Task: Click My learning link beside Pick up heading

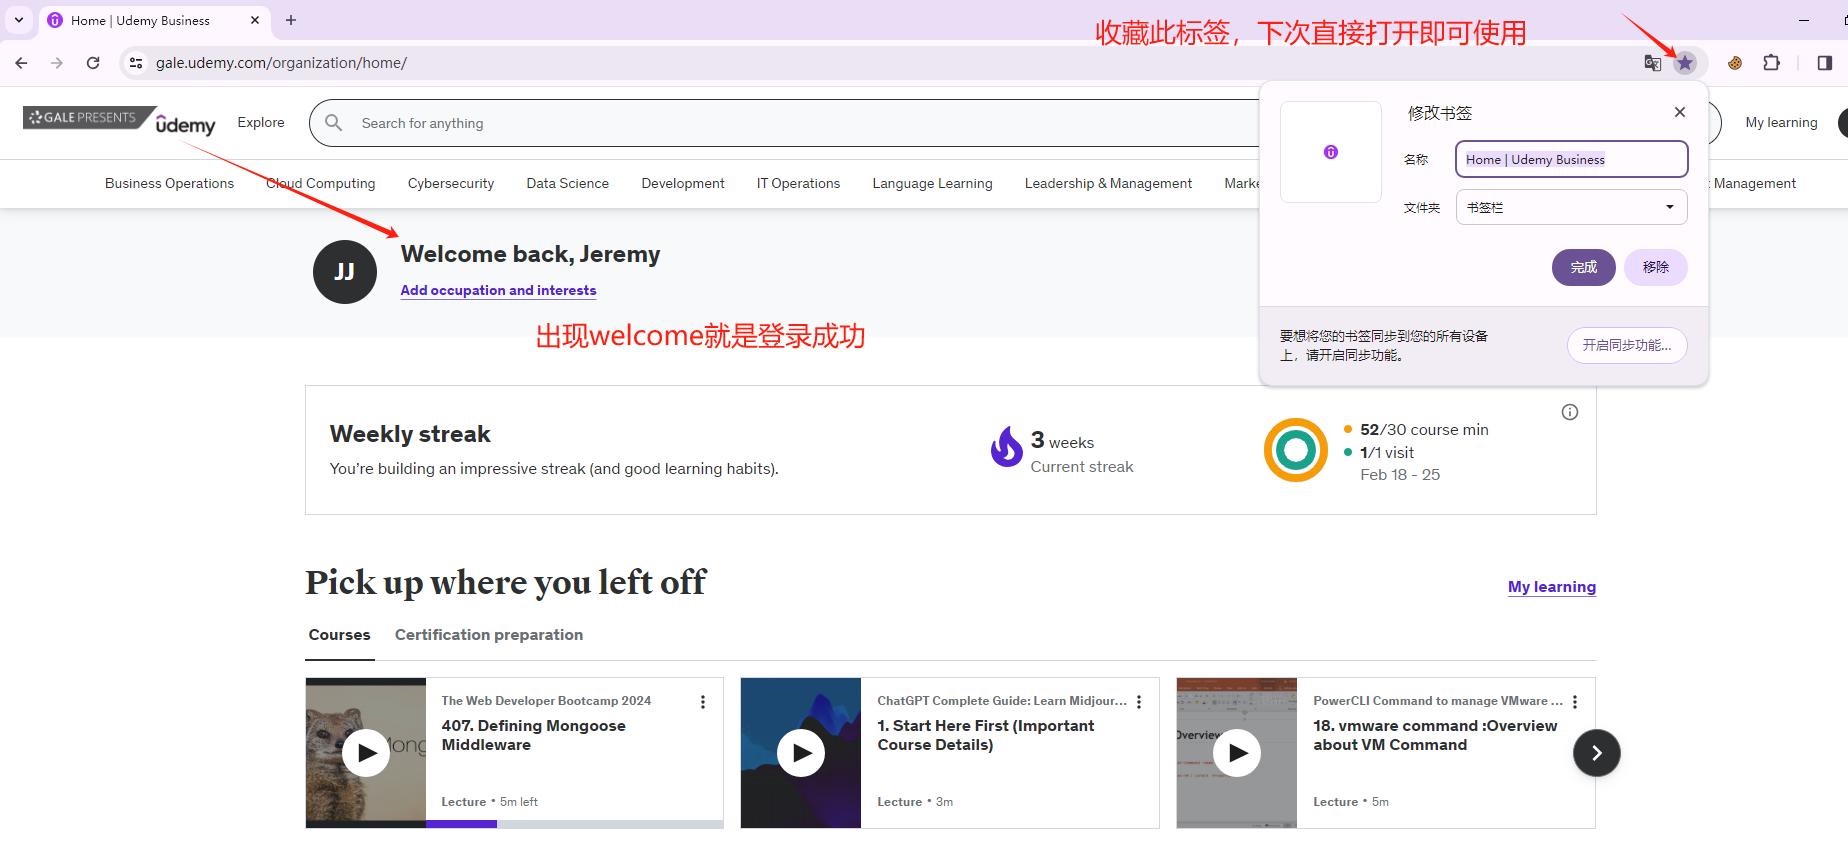Action: (x=1551, y=586)
